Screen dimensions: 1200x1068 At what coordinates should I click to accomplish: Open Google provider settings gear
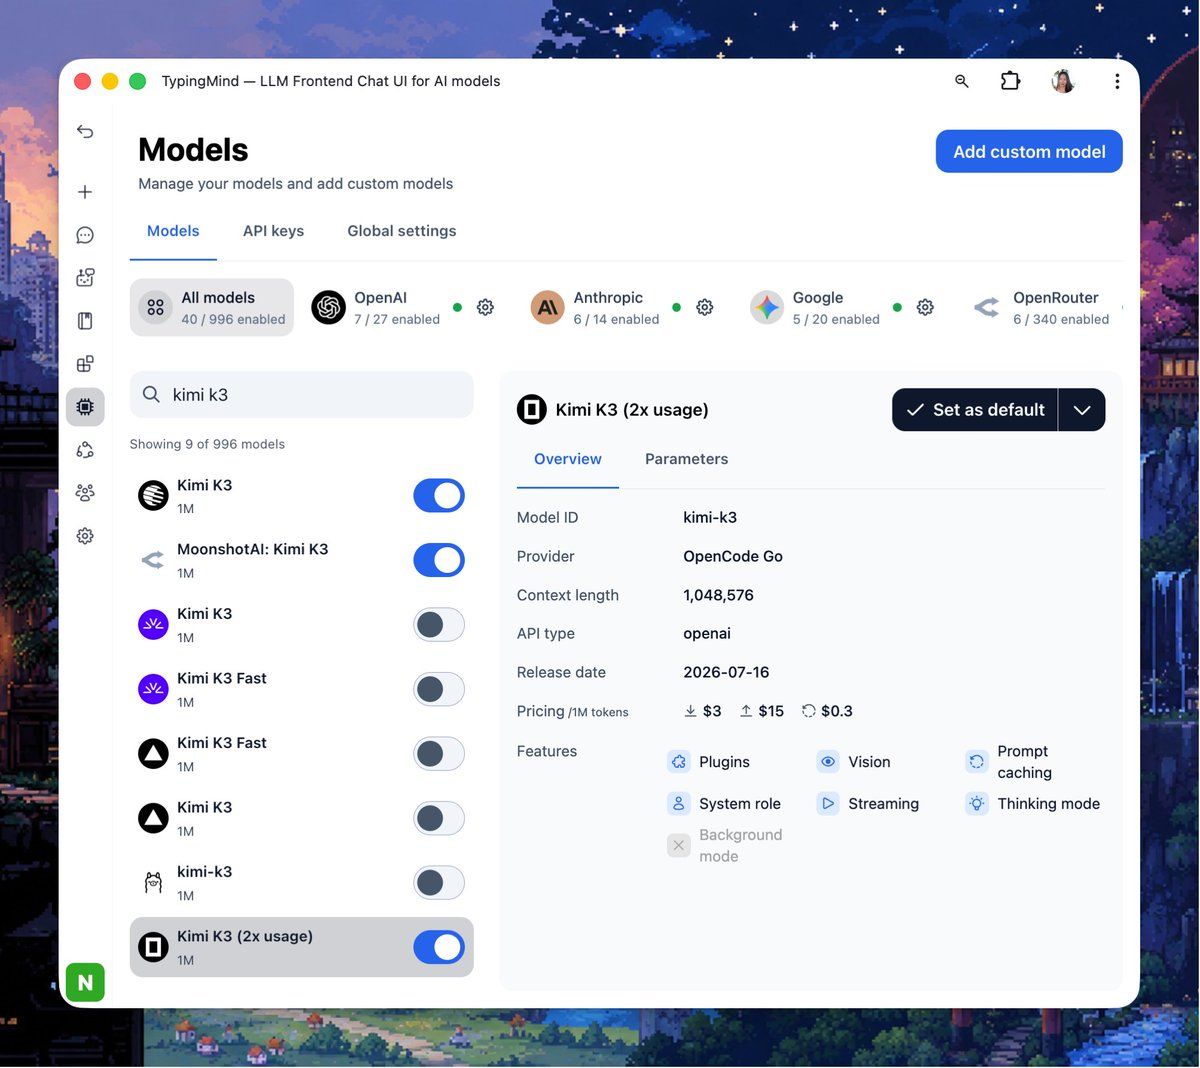pos(926,307)
